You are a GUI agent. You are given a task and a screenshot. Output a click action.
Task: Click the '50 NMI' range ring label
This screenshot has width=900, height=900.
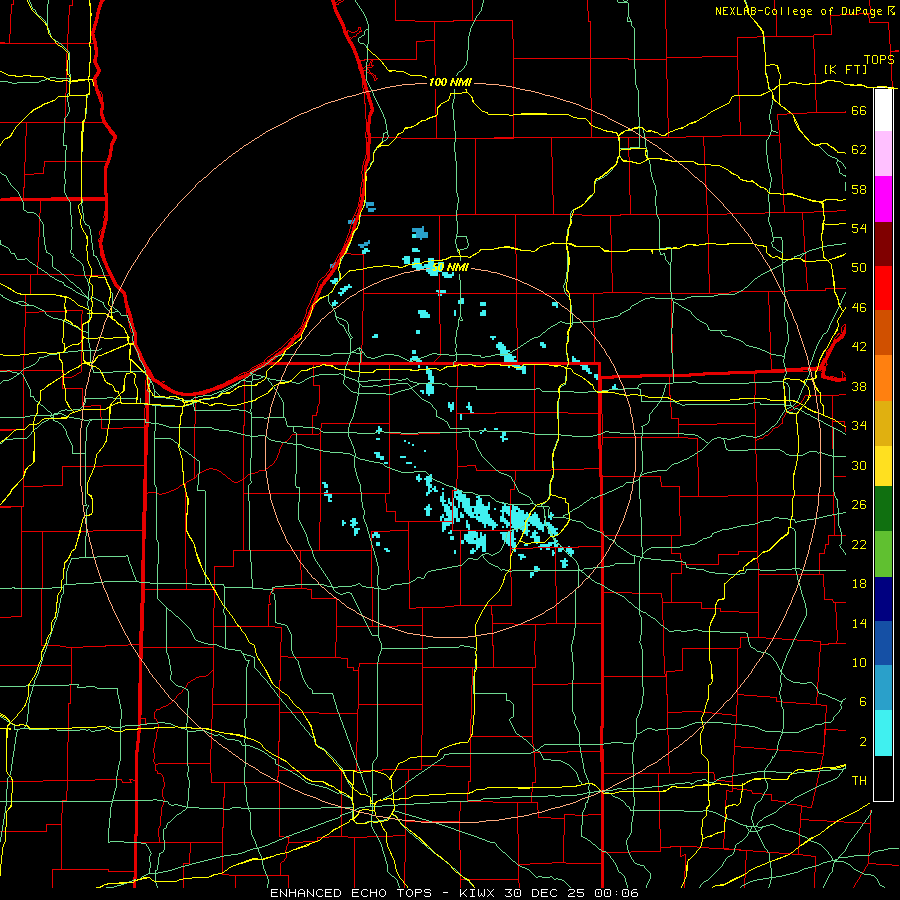tap(450, 267)
